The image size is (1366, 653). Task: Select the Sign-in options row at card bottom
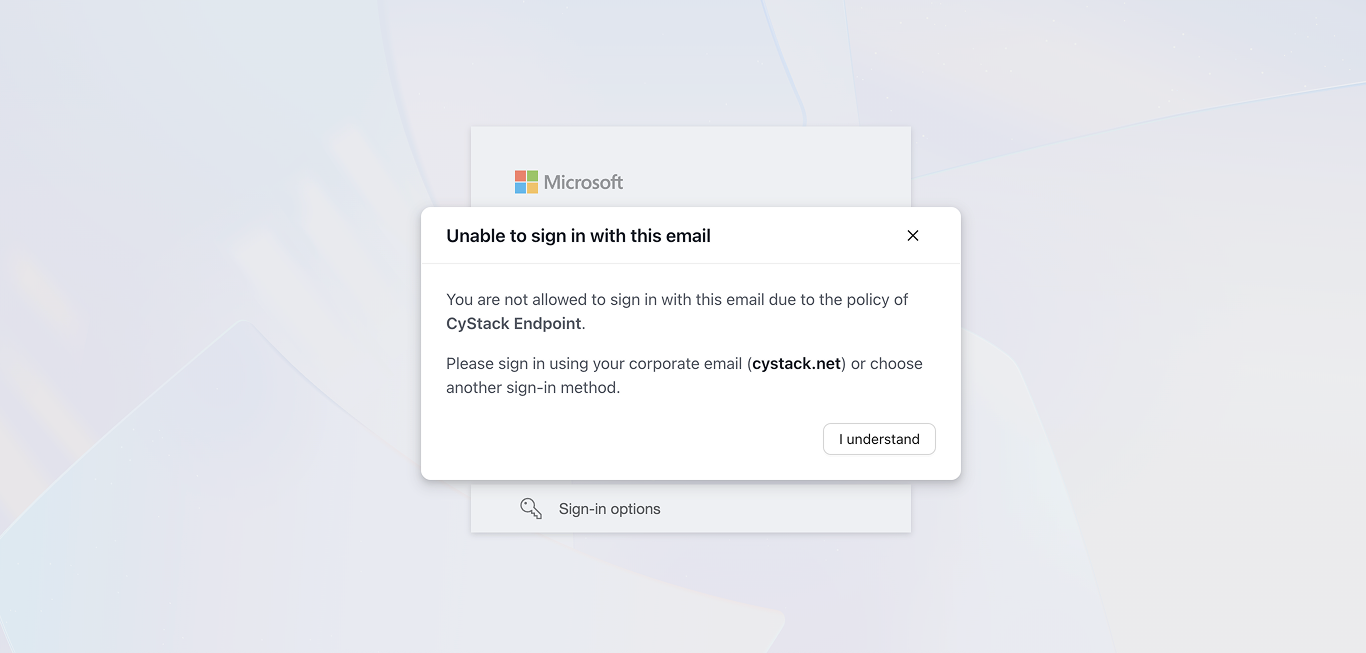point(690,508)
